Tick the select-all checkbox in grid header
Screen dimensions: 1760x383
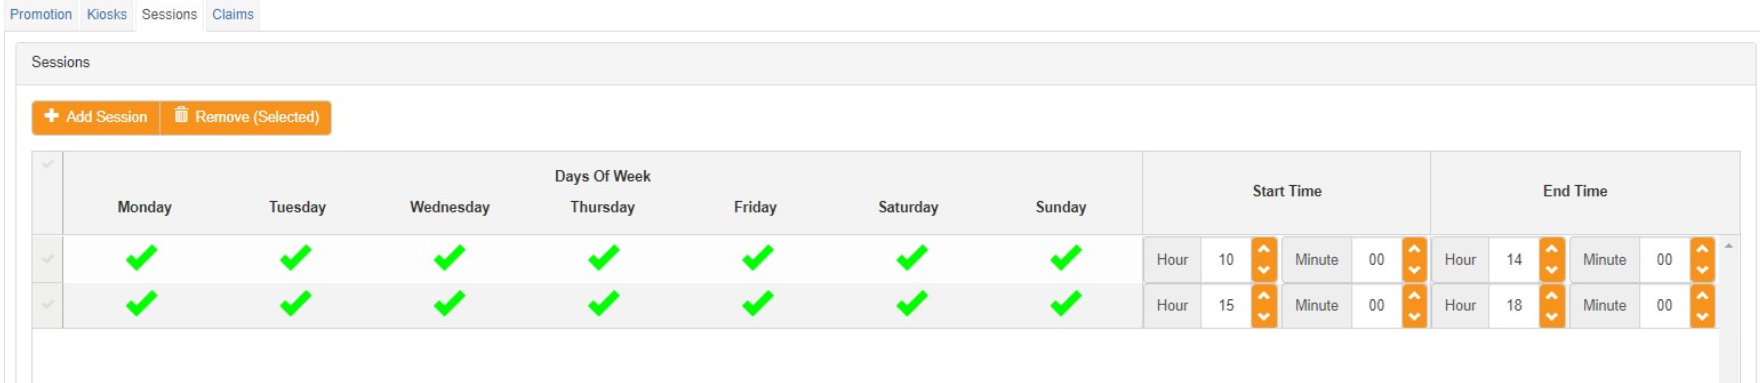pyautogui.click(x=47, y=165)
